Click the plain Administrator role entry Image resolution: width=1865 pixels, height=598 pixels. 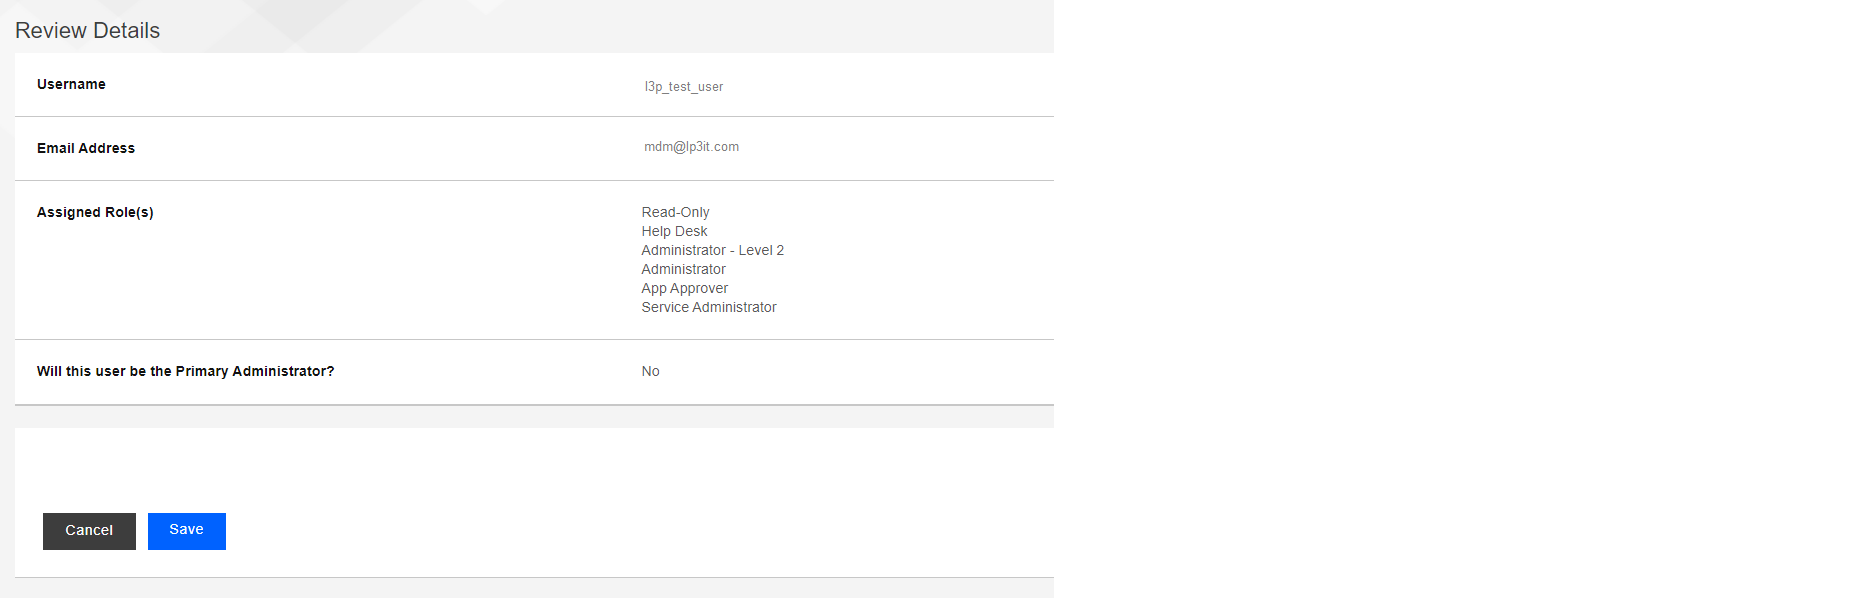tap(684, 269)
